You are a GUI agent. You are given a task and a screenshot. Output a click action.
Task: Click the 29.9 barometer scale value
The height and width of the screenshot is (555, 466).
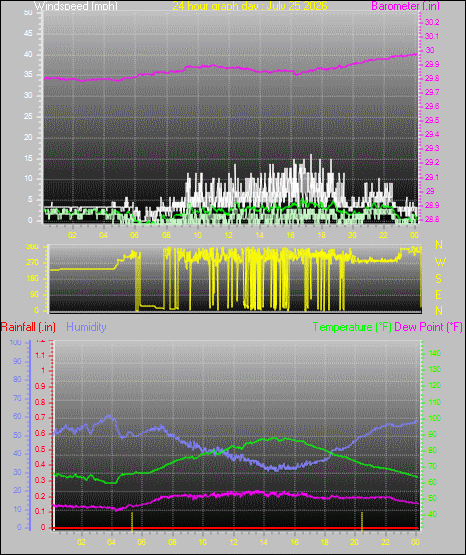click(x=432, y=64)
